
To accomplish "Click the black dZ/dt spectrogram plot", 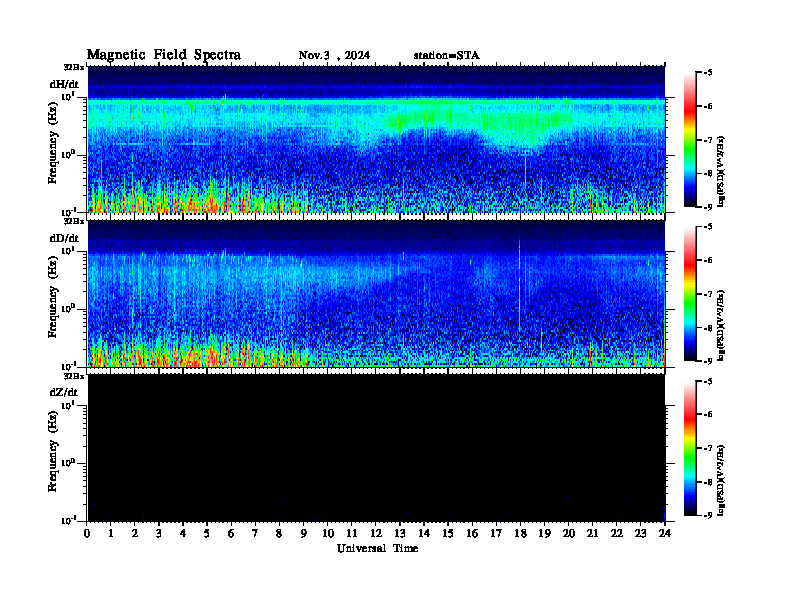I will 376,448.
